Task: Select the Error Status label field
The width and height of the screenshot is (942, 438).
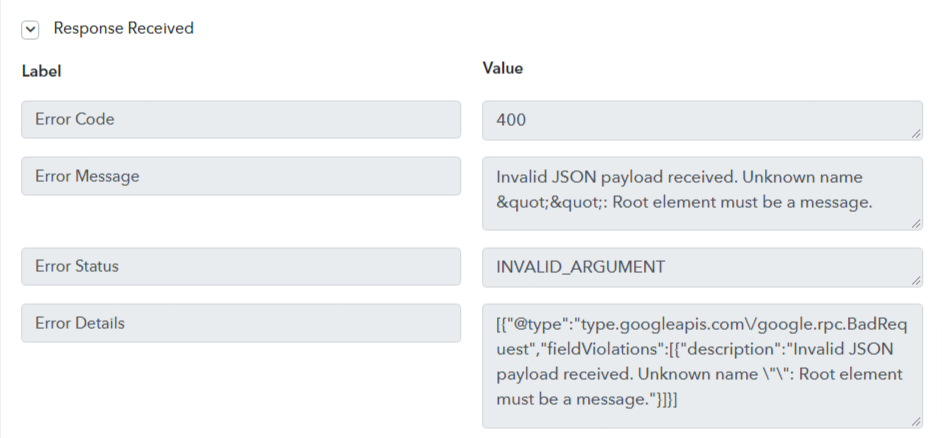Action: pos(241,266)
